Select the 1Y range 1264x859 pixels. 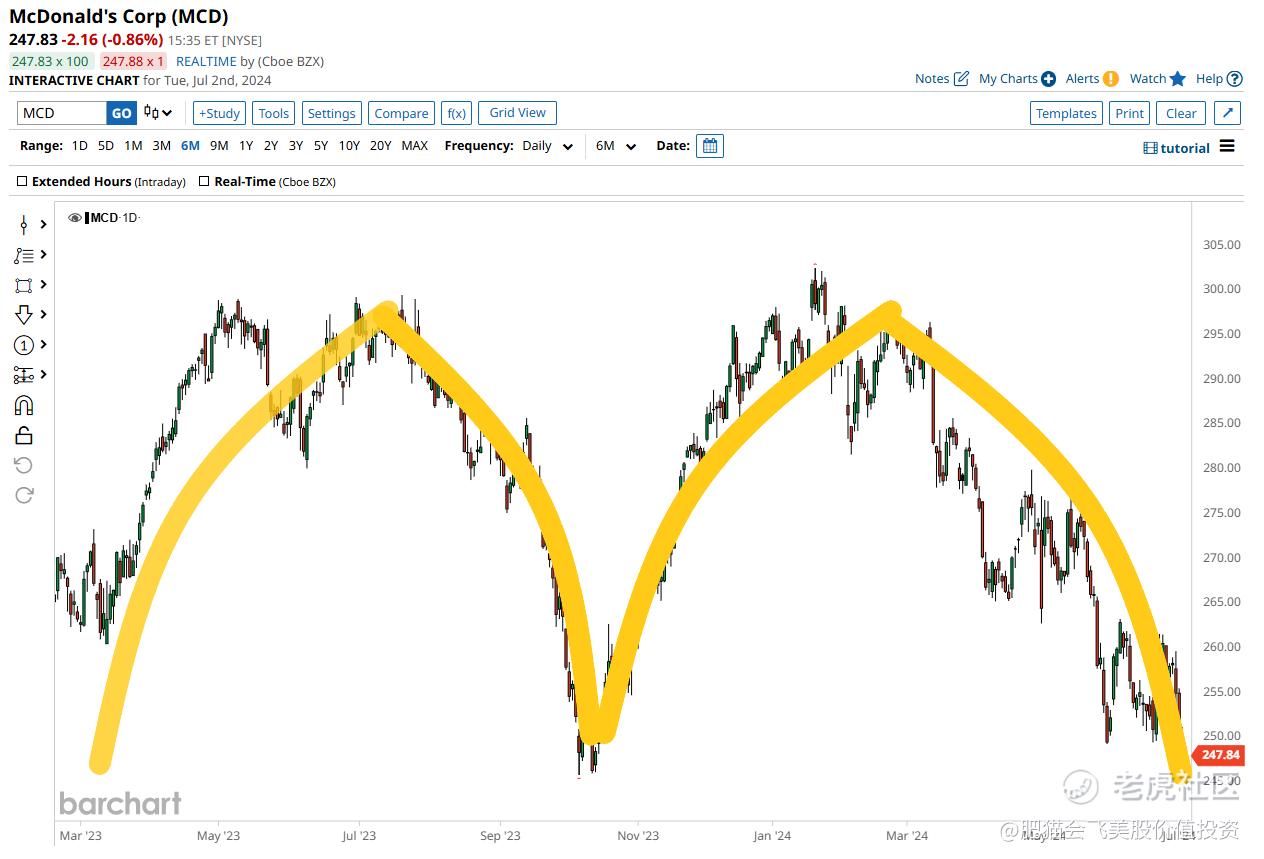tap(246, 146)
